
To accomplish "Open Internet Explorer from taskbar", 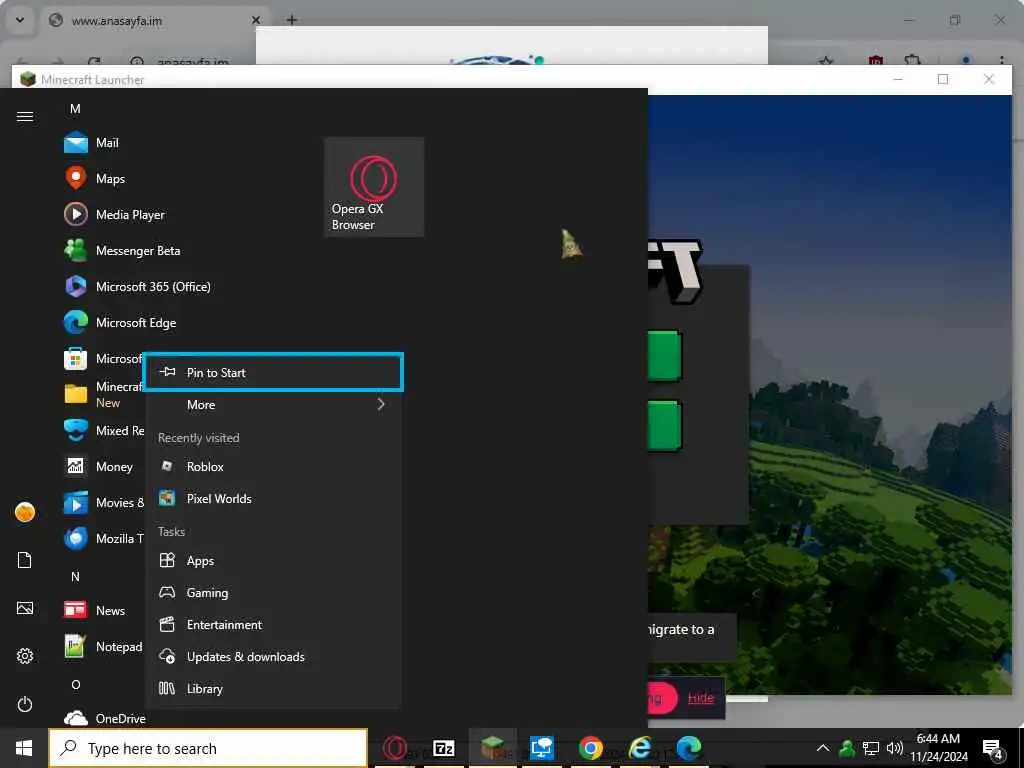I will tap(639, 748).
